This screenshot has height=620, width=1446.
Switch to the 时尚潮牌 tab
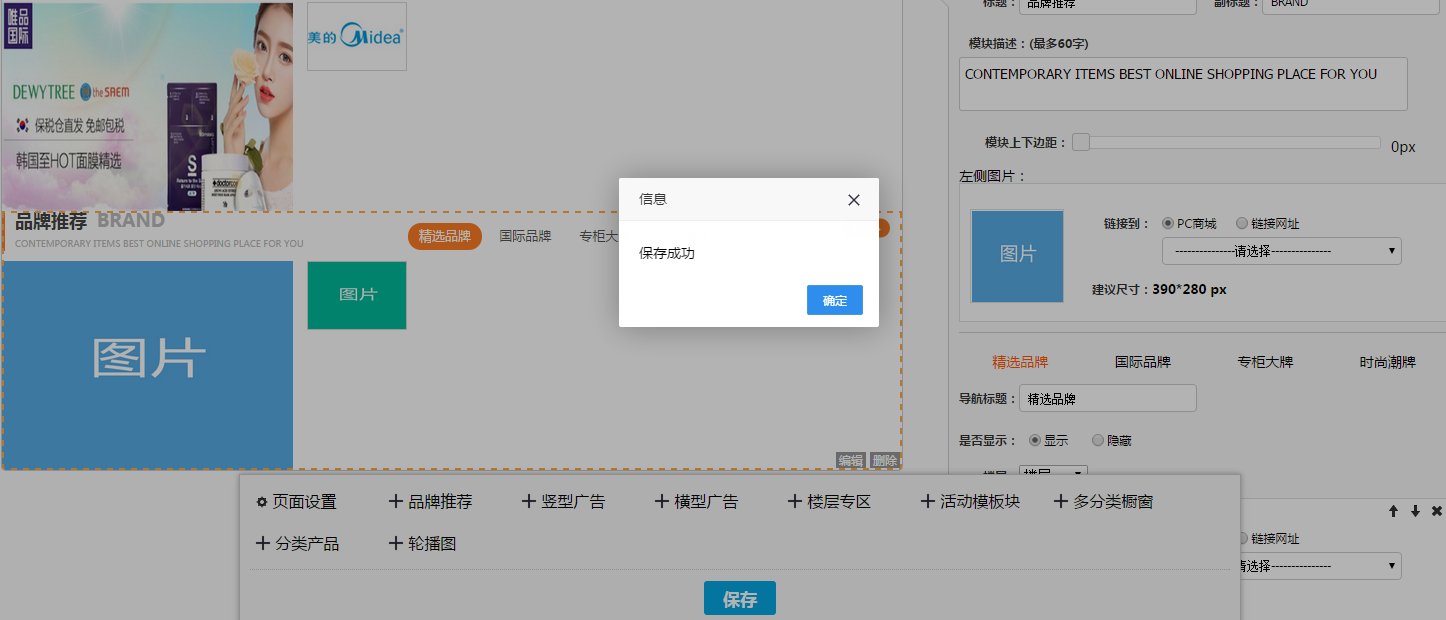[x=1387, y=362]
